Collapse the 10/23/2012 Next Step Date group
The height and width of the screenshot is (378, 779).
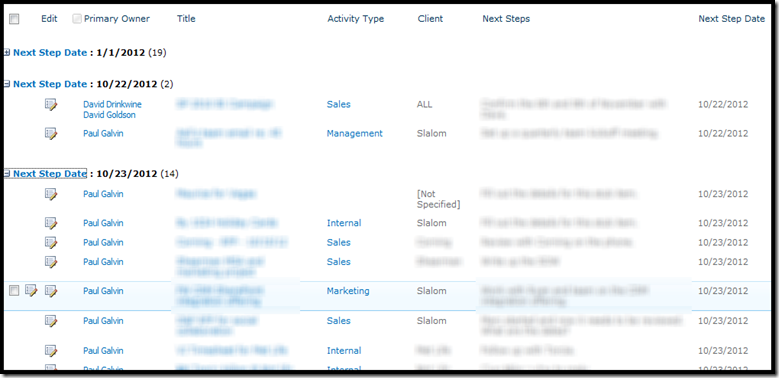click(7, 174)
